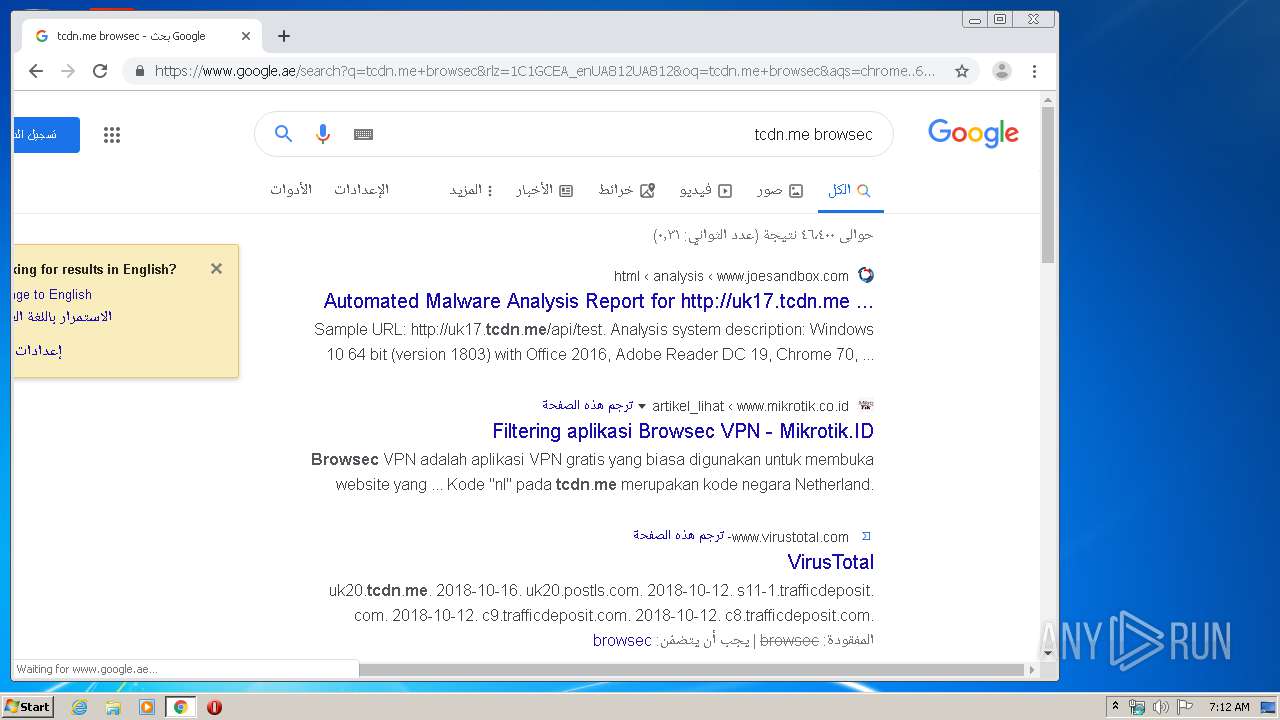The image size is (1280, 720).
Task: Select the Chrome taskbar icon
Action: point(180,707)
